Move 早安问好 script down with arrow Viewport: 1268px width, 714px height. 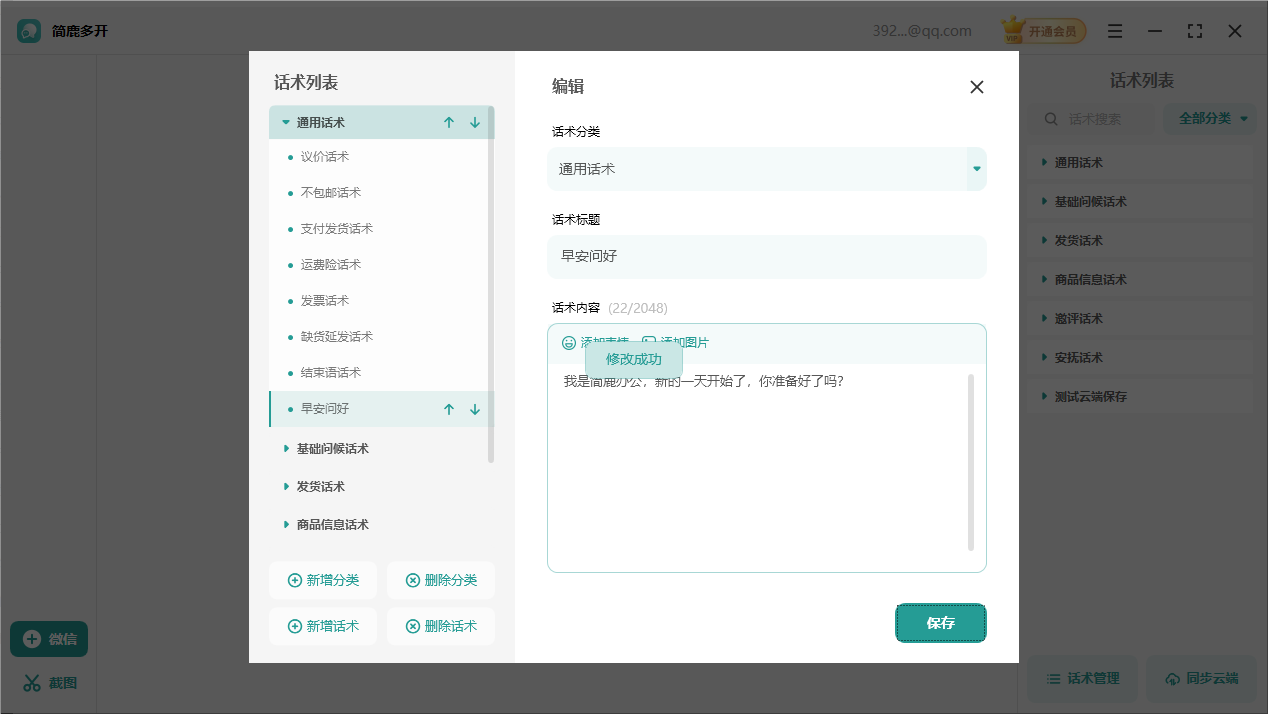point(475,409)
